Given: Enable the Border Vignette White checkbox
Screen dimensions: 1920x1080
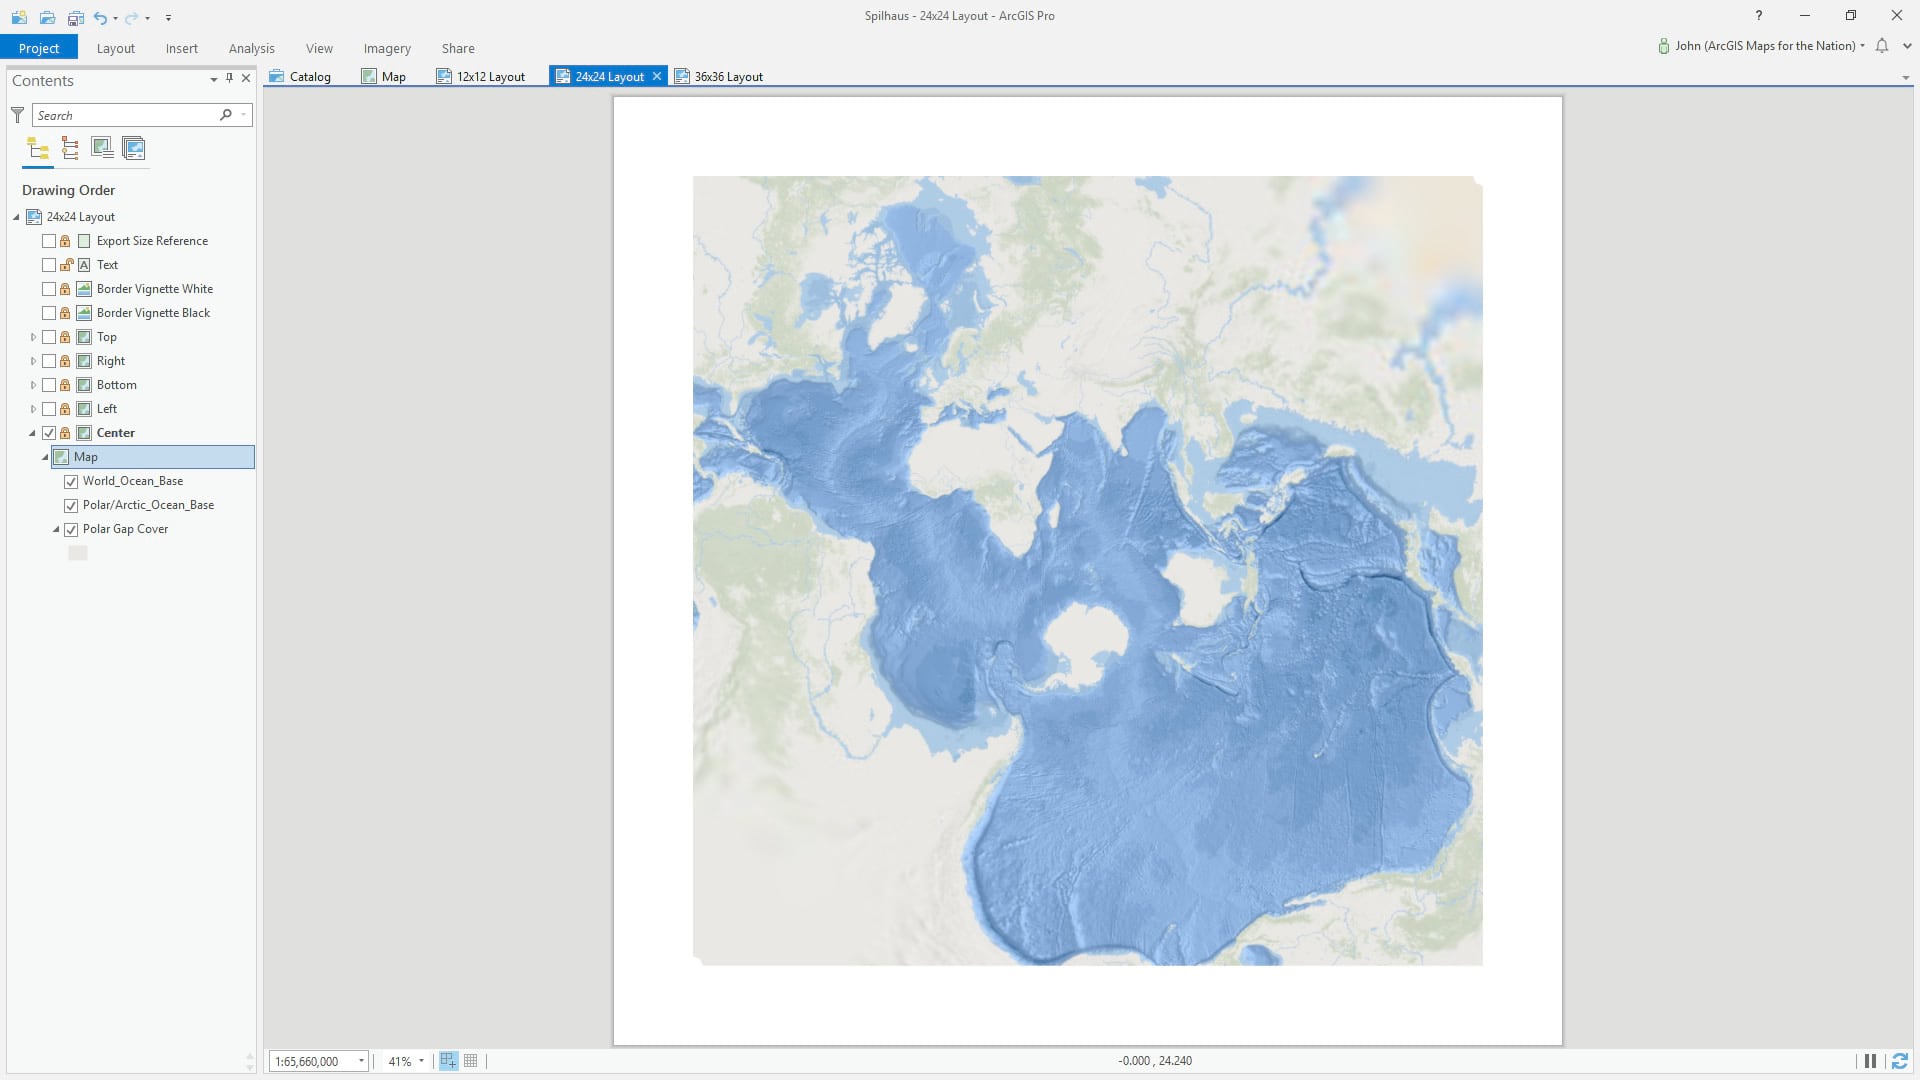Looking at the screenshot, I should point(49,289).
